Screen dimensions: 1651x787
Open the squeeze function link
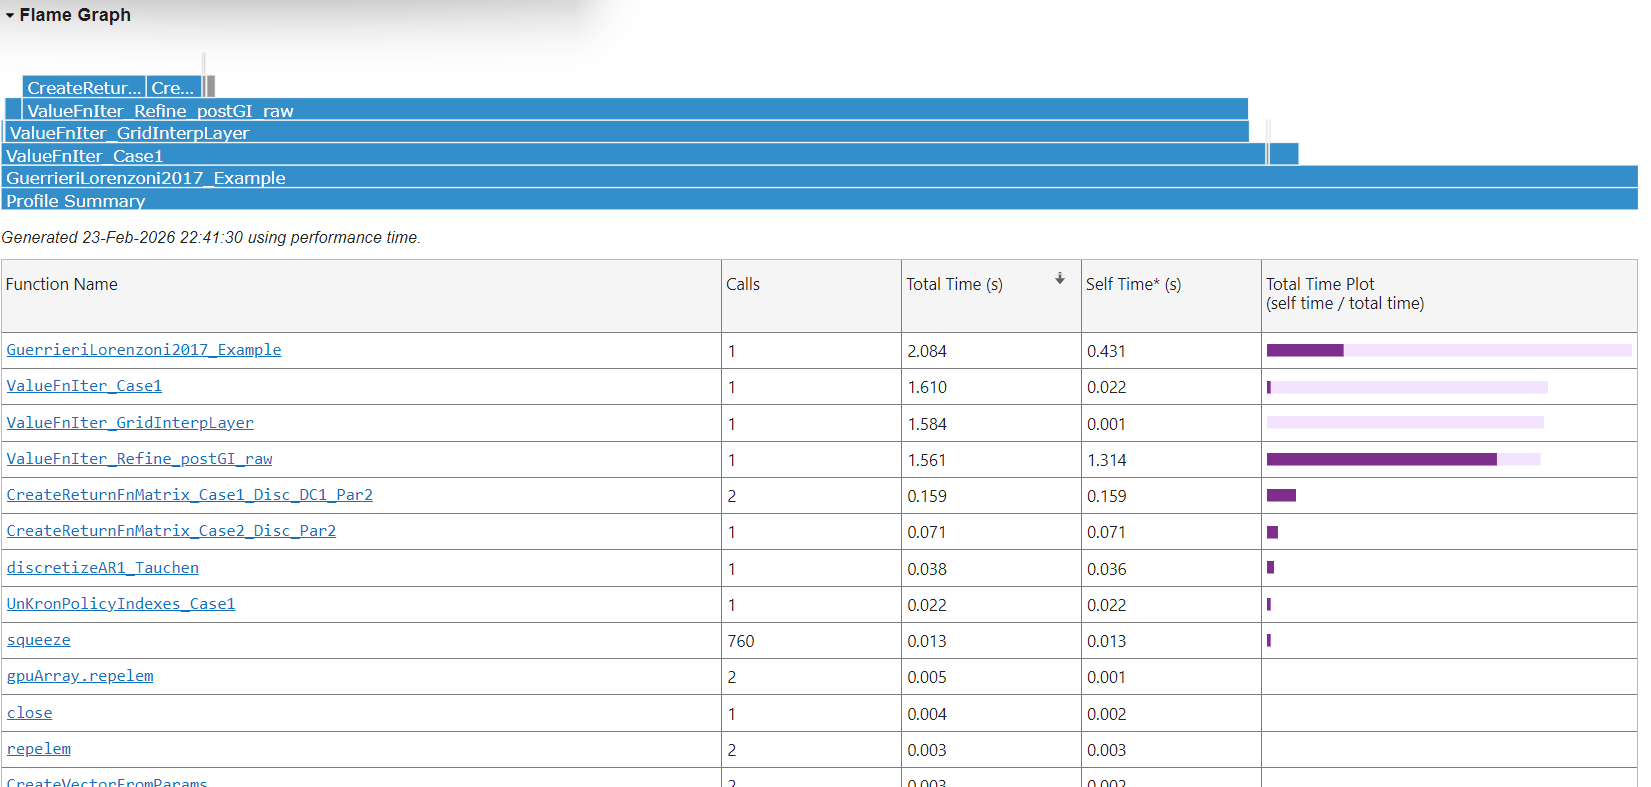pyautogui.click(x=38, y=640)
